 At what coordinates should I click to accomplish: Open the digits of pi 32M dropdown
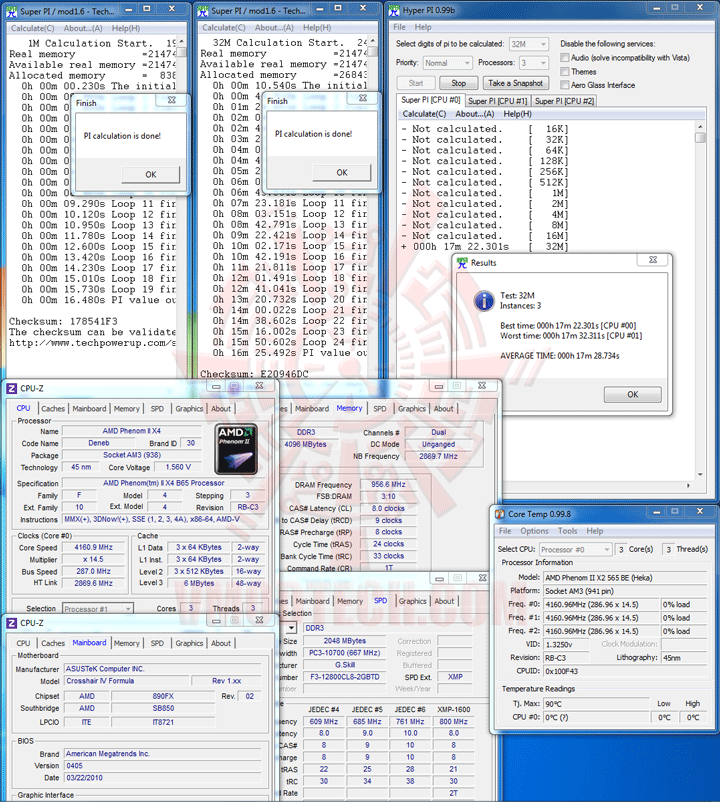point(529,44)
